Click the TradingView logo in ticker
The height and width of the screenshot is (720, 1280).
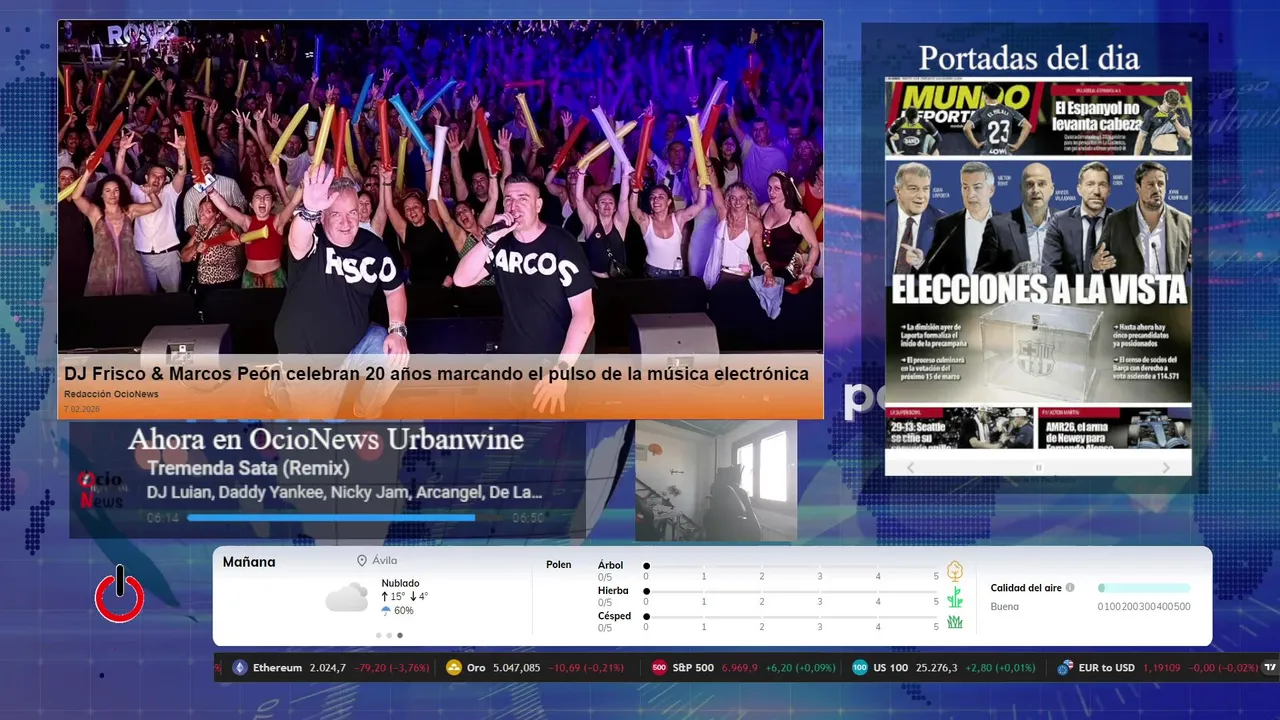1271,668
